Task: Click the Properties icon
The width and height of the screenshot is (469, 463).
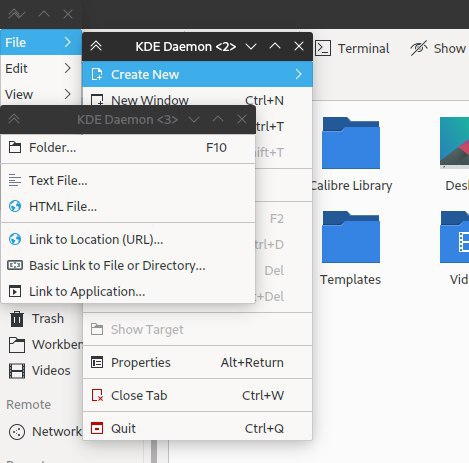Action: pyautogui.click(x=97, y=362)
